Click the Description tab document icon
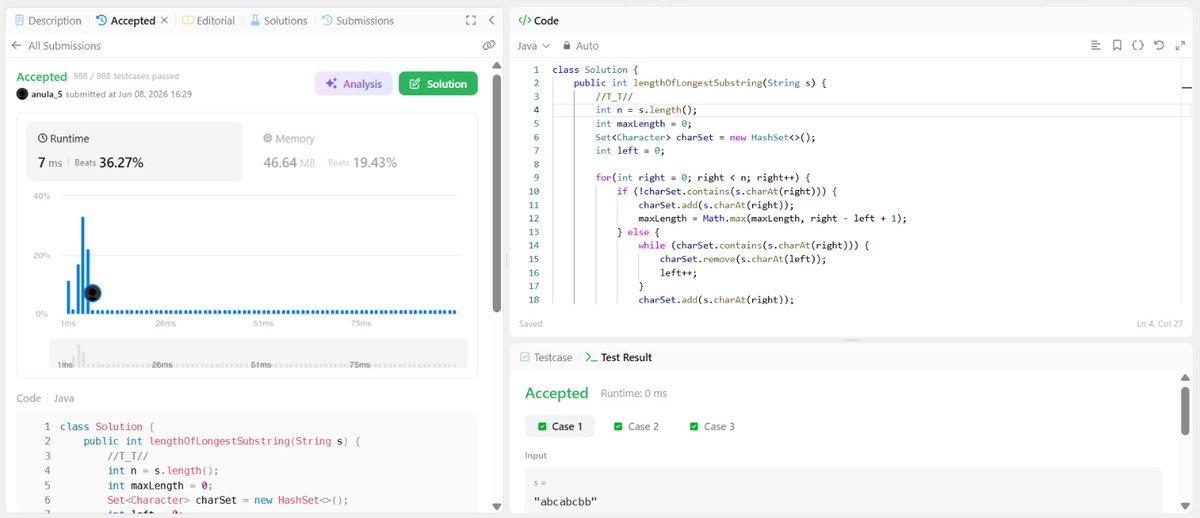 tap(20, 20)
